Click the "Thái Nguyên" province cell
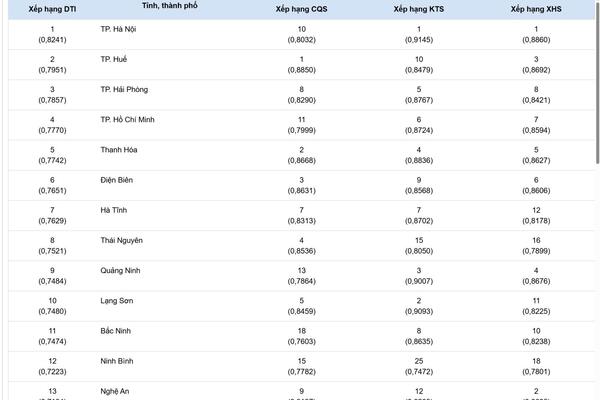The image size is (600, 400). 122,240
